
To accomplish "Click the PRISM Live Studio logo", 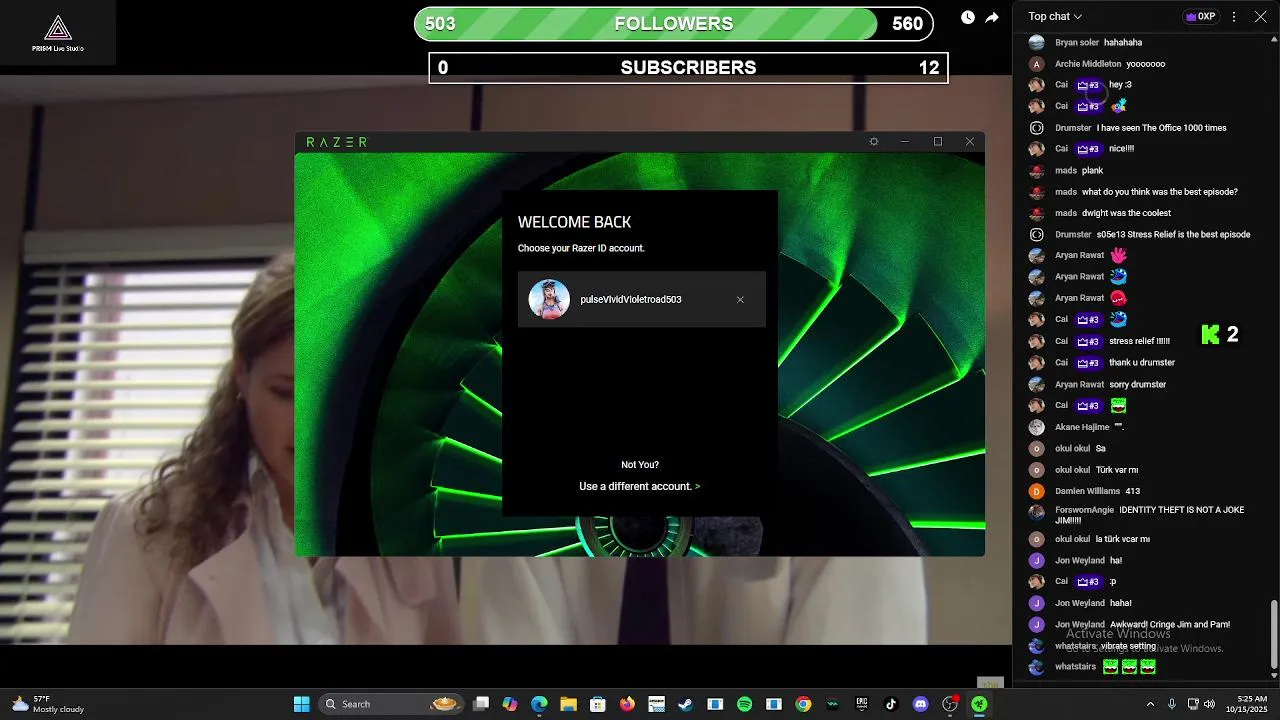I will click(58, 33).
